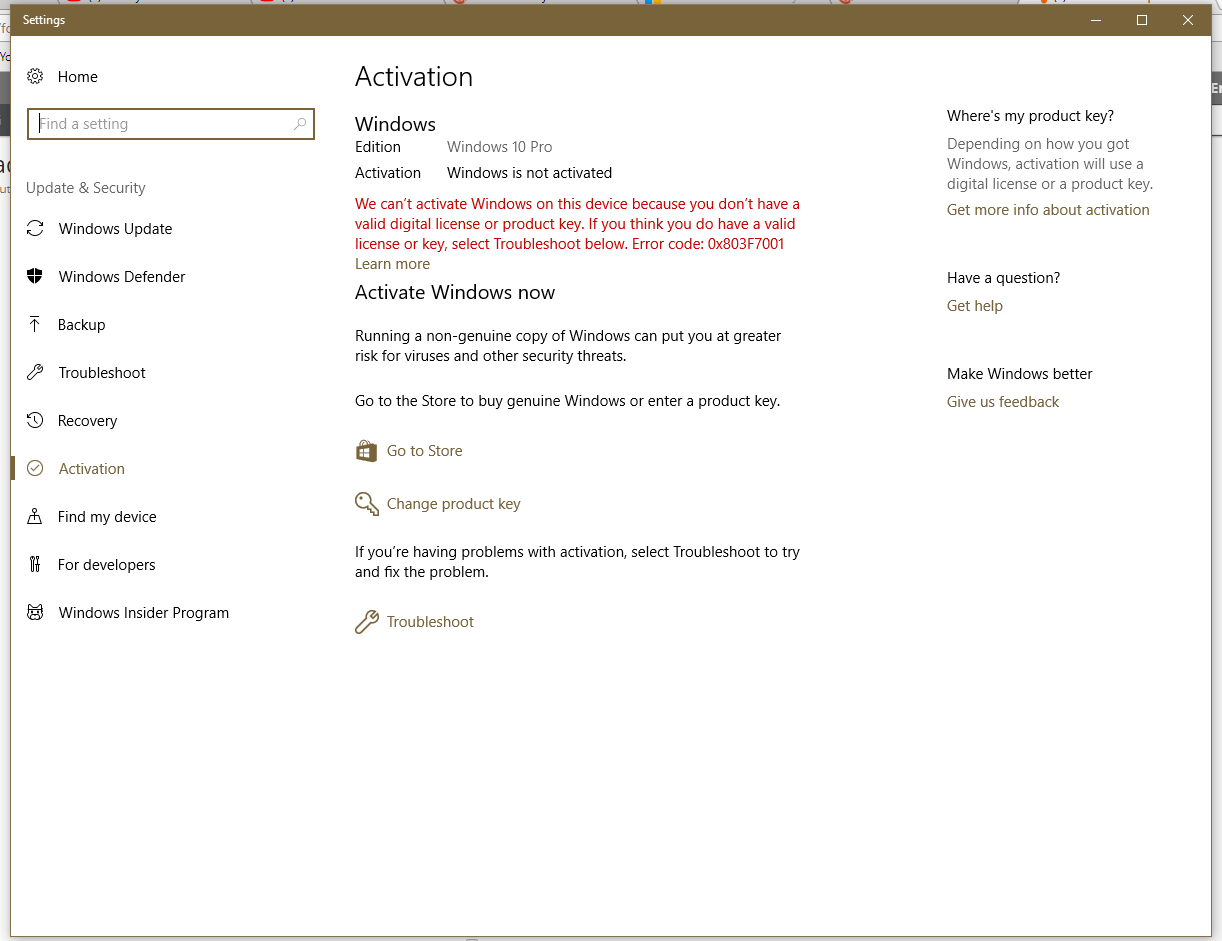Click the Windows Defender shield icon

(x=35, y=276)
